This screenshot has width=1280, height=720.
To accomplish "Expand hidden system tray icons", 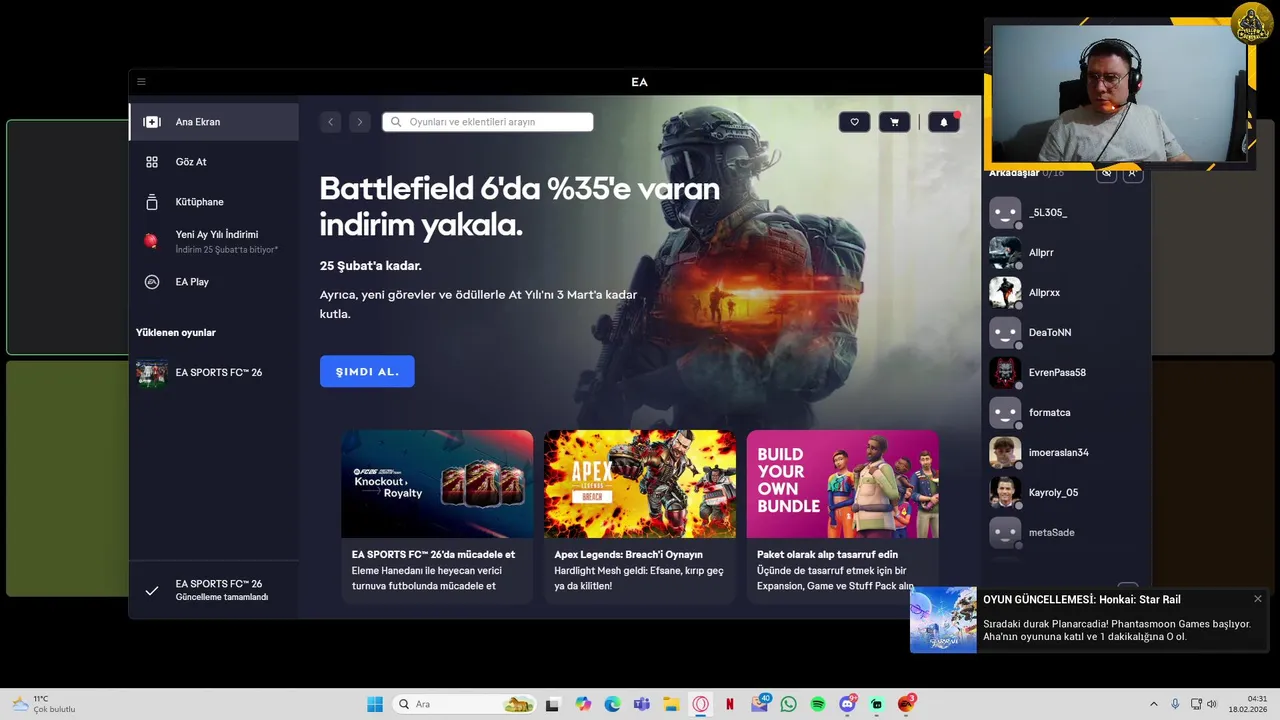I will pos(1153,704).
